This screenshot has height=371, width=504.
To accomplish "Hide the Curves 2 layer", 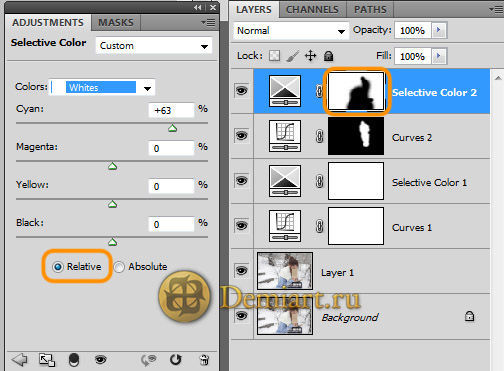I will tap(241, 136).
